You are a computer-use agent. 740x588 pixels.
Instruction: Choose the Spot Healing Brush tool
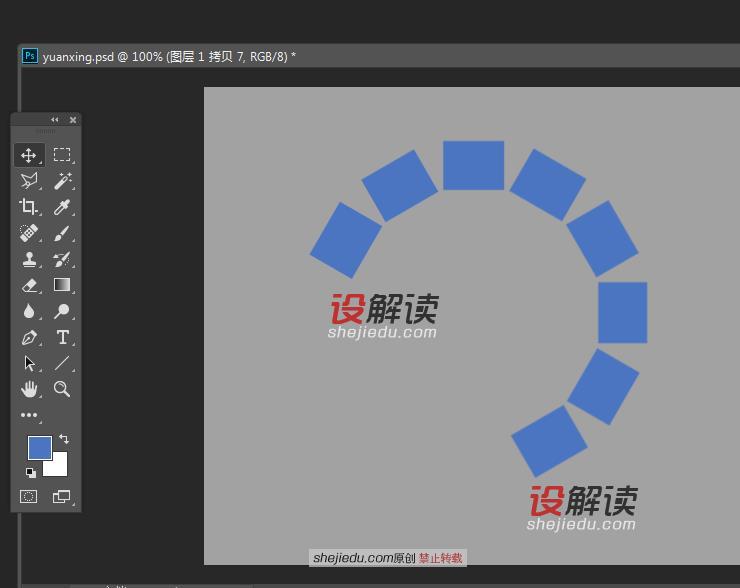pyautogui.click(x=29, y=233)
